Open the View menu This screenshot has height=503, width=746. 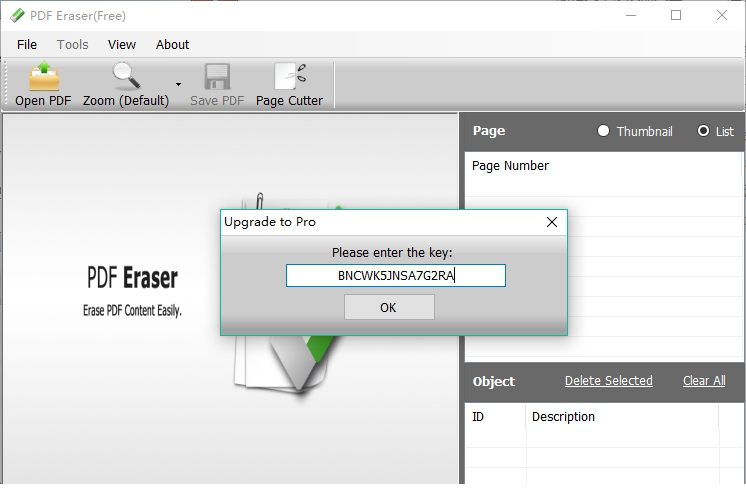(122, 44)
